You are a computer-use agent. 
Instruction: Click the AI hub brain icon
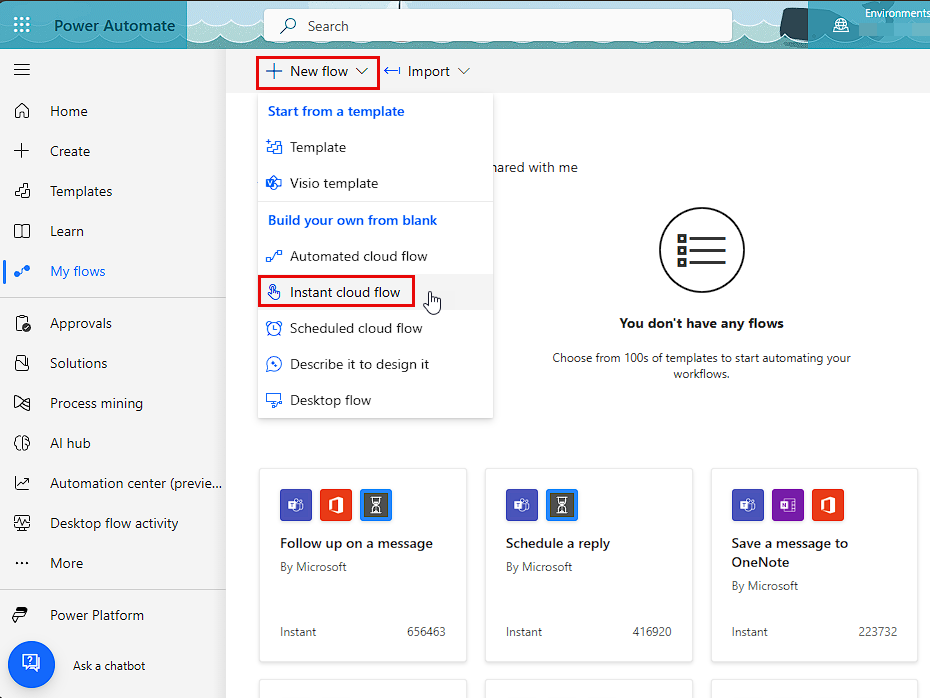coord(22,443)
